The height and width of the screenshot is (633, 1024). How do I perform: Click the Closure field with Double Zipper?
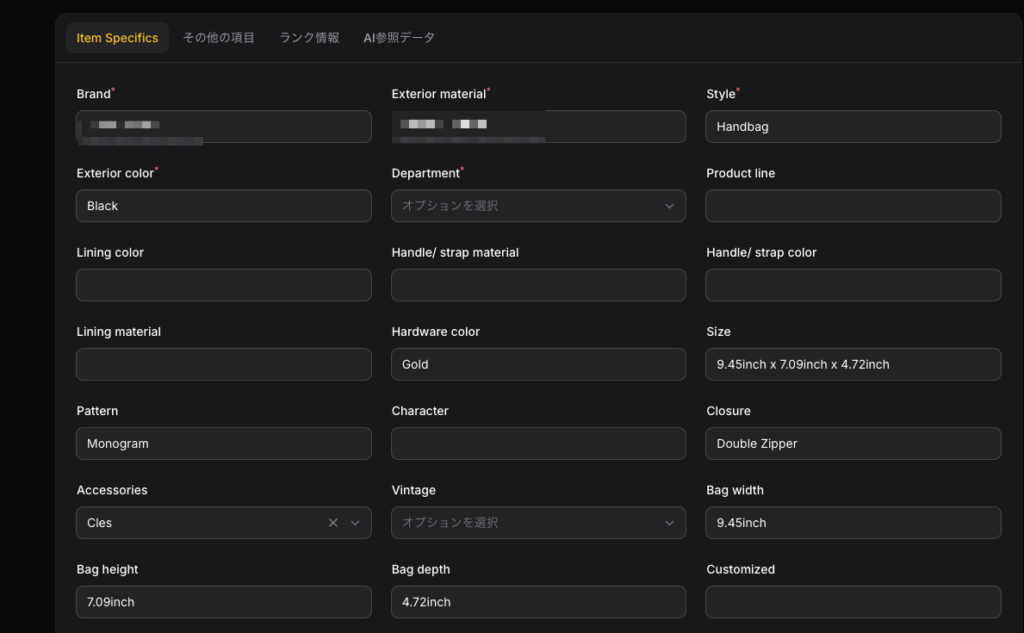coord(852,443)
